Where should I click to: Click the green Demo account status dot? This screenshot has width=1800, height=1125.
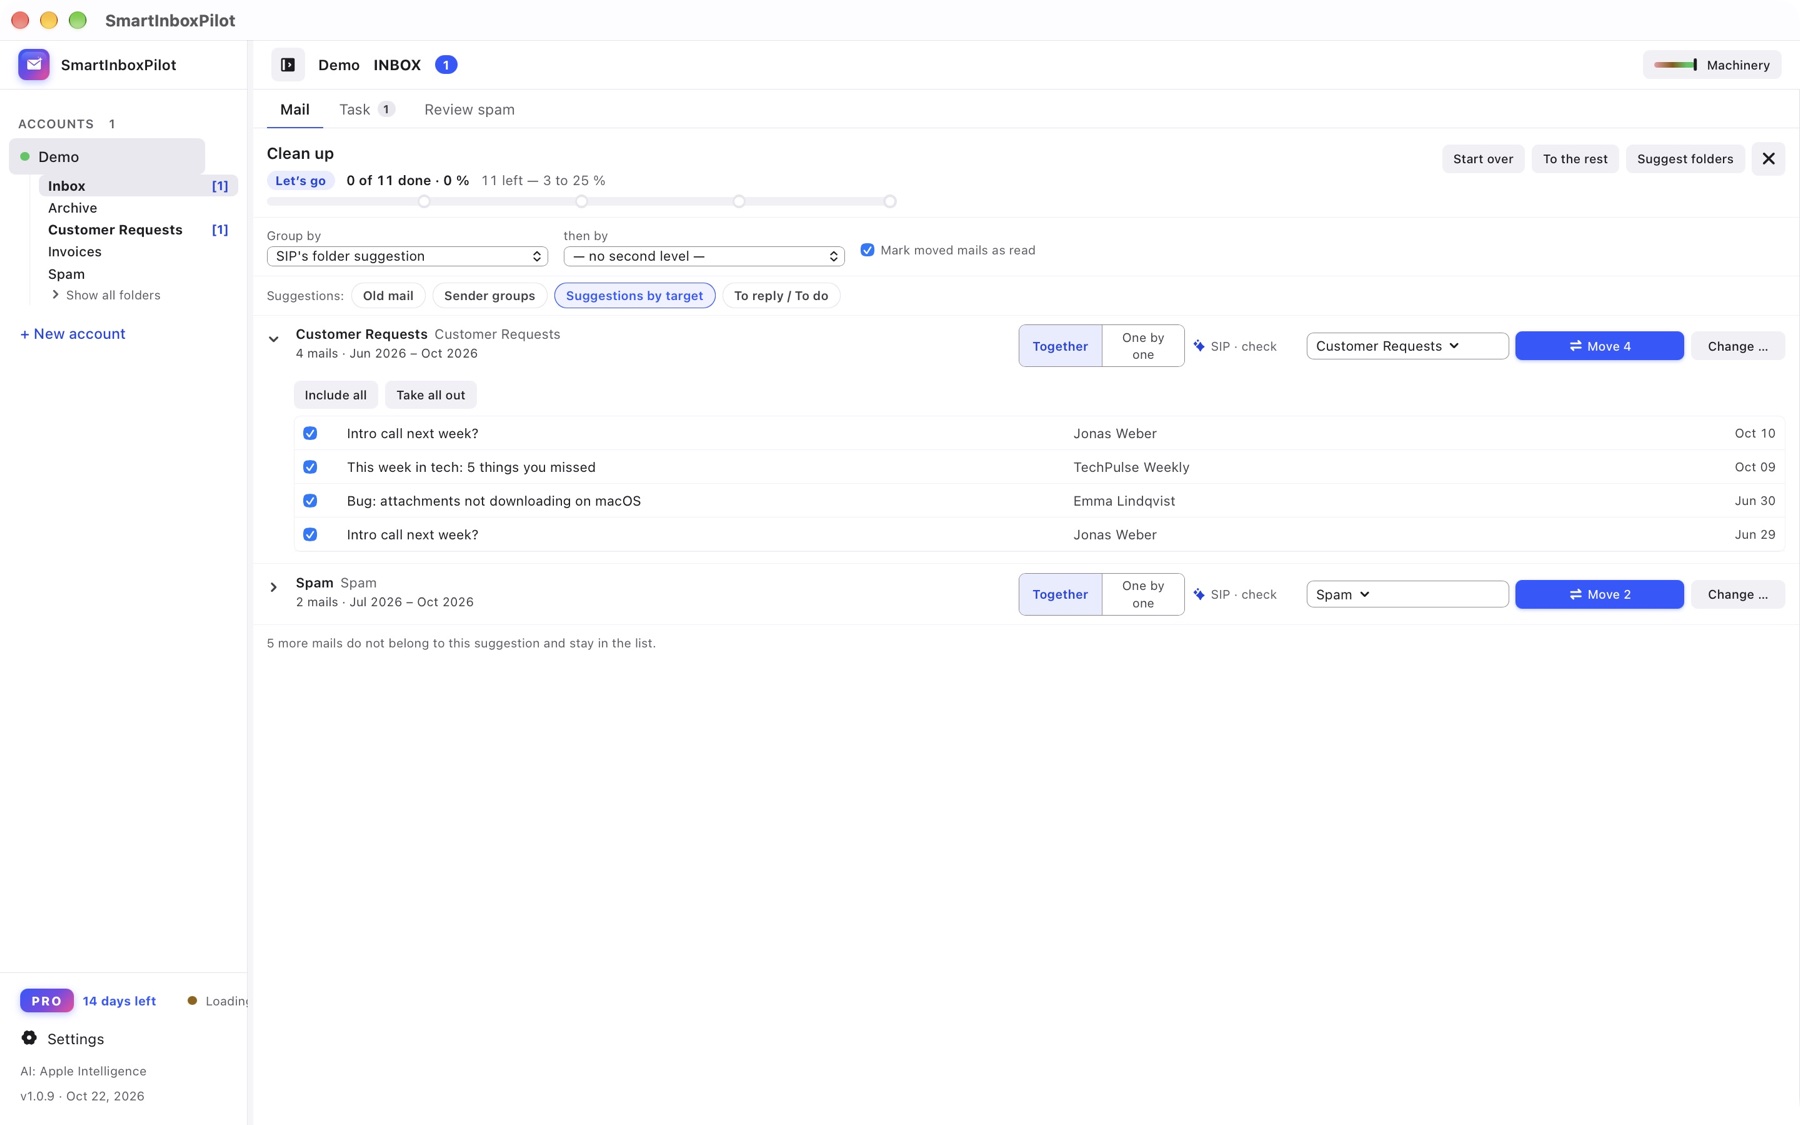[25, 157]
